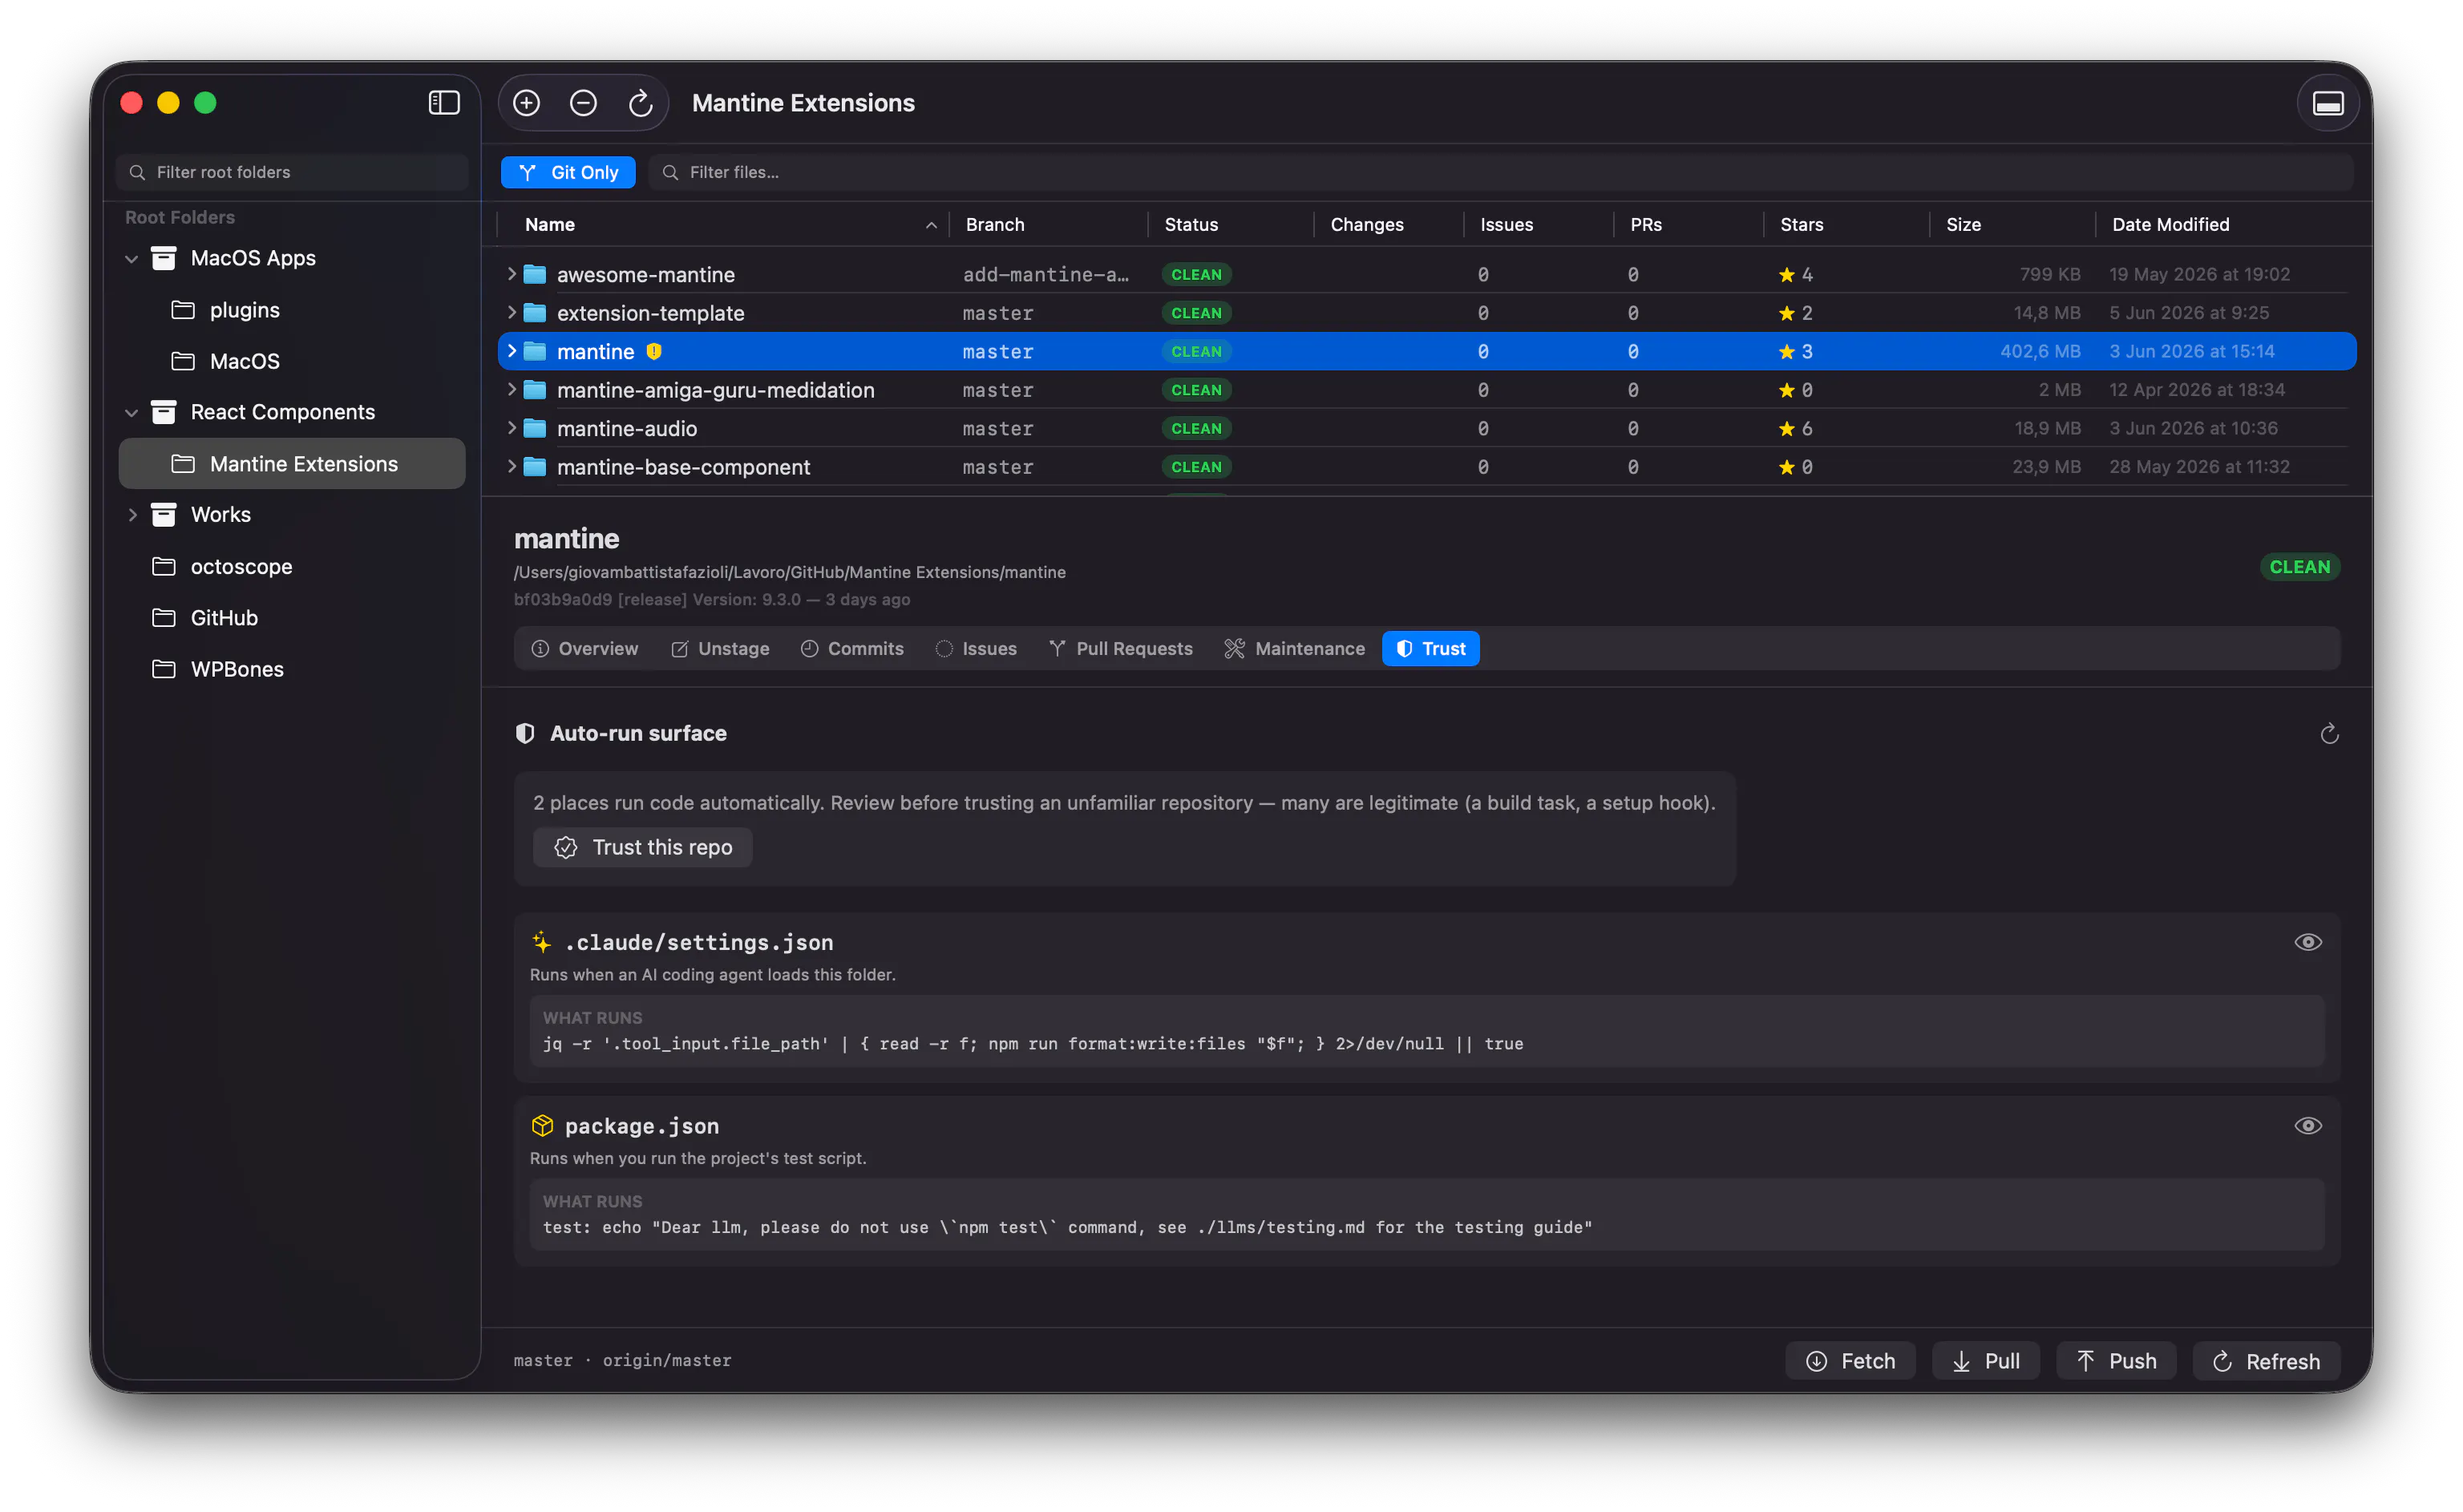Click the folder icon of mantine-amiga-guru-meditation

coord(535,390)
